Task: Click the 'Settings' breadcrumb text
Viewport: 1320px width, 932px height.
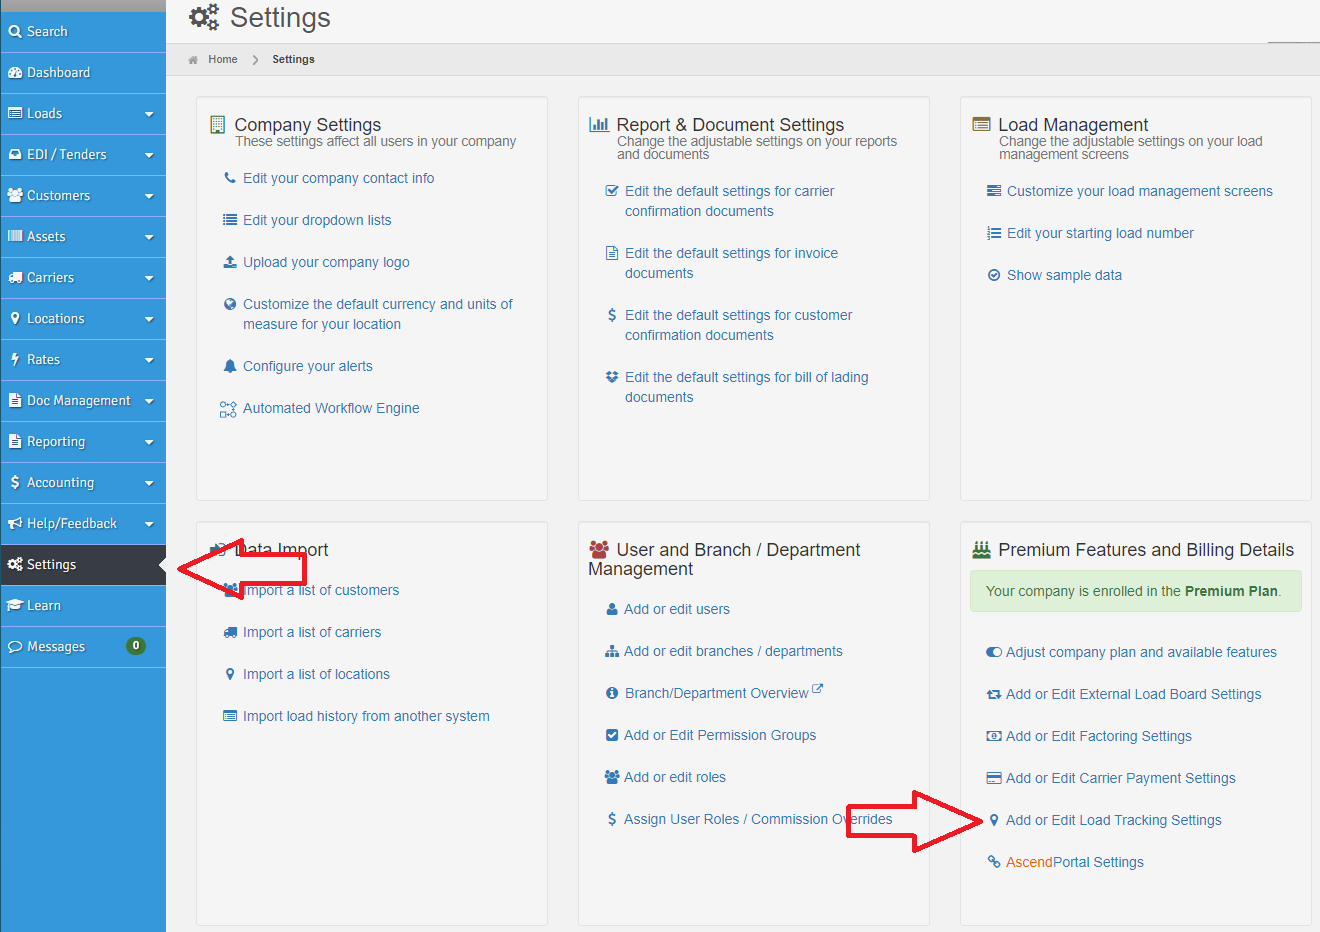Action: pyautogui.click(x=293, y=59)
